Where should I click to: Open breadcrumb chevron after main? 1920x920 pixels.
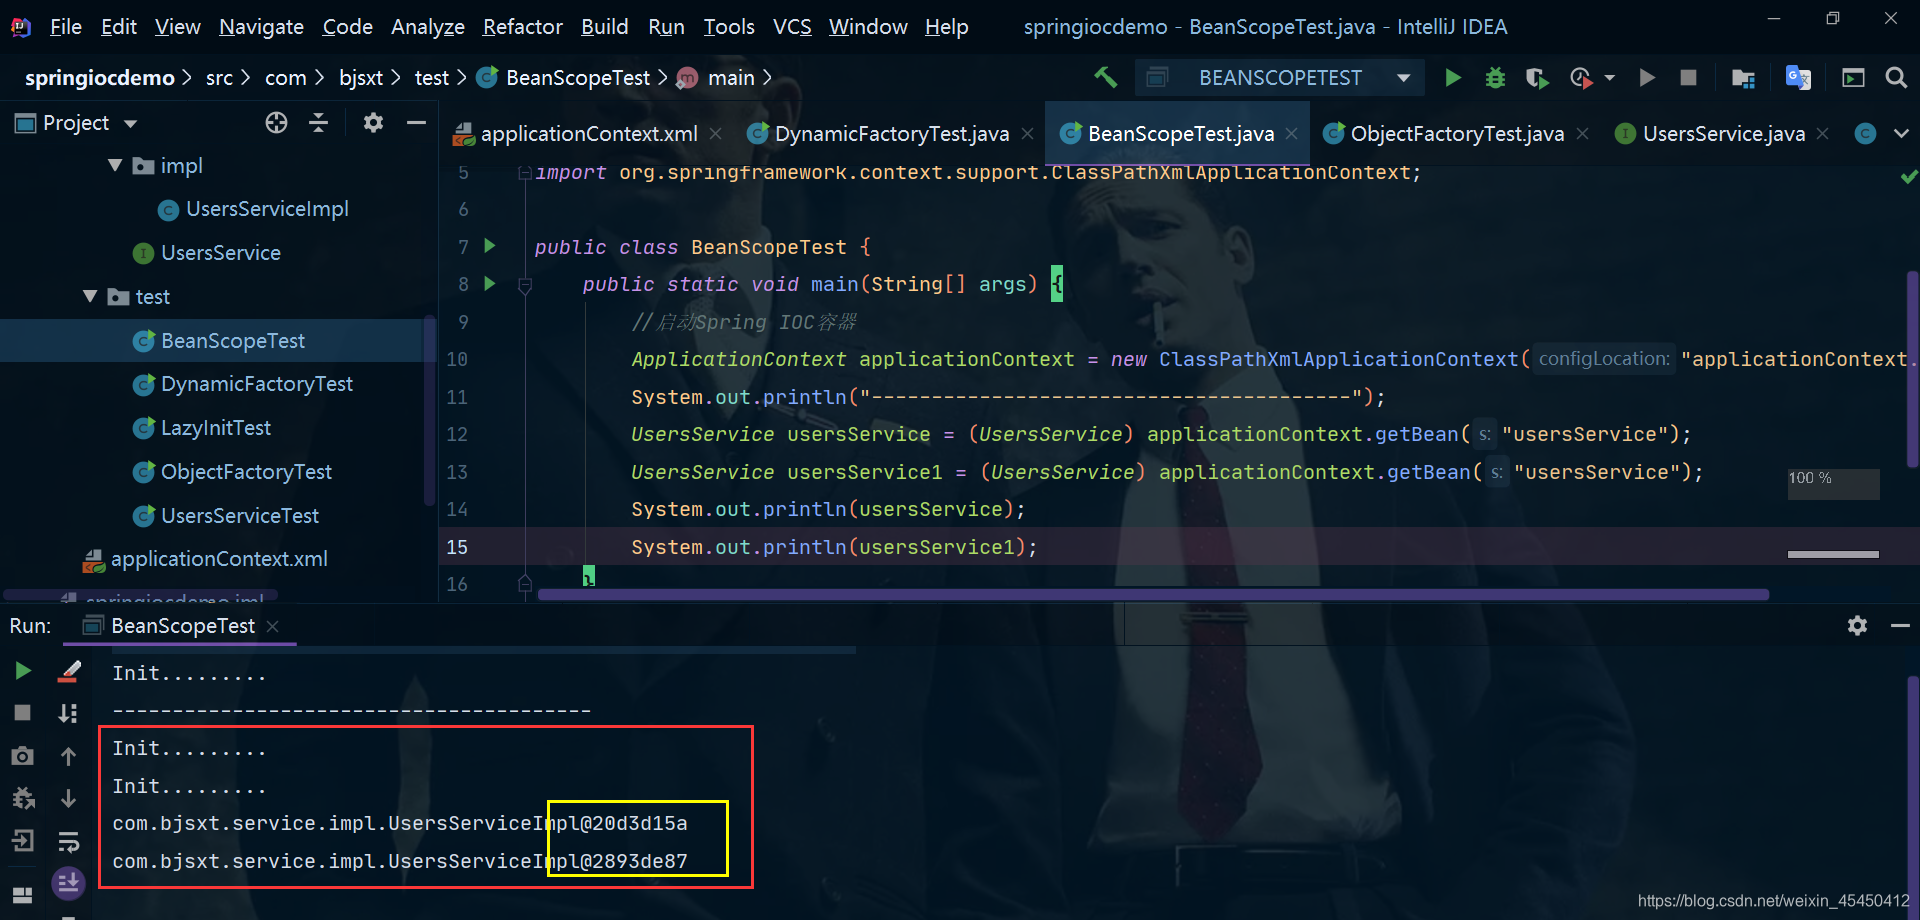[767, 77]
